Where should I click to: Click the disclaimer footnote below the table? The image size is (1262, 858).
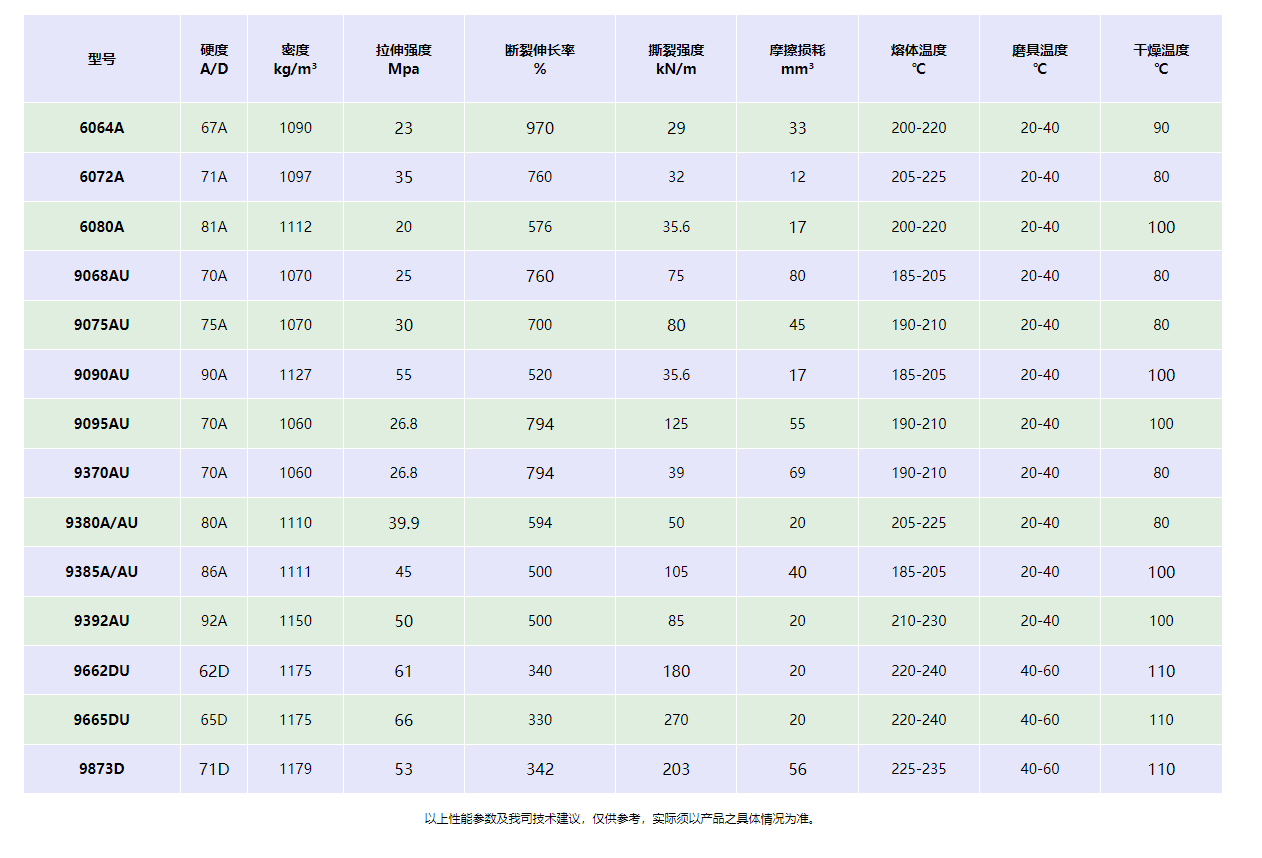[622, 819]
